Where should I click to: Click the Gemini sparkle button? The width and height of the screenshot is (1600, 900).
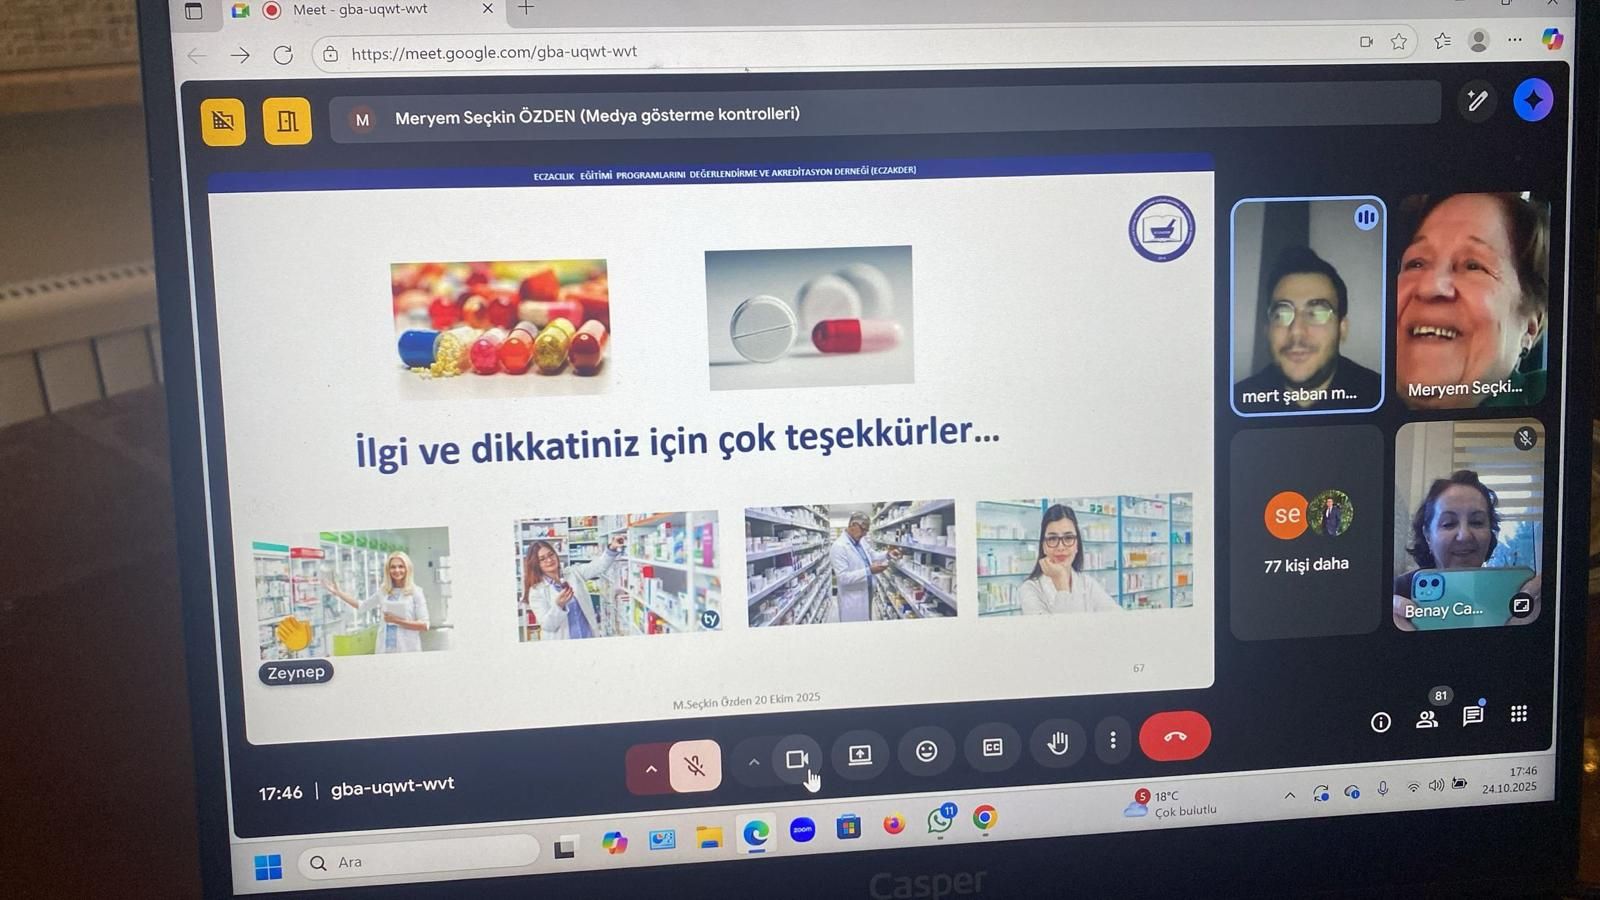click(x=1532, y=100)
